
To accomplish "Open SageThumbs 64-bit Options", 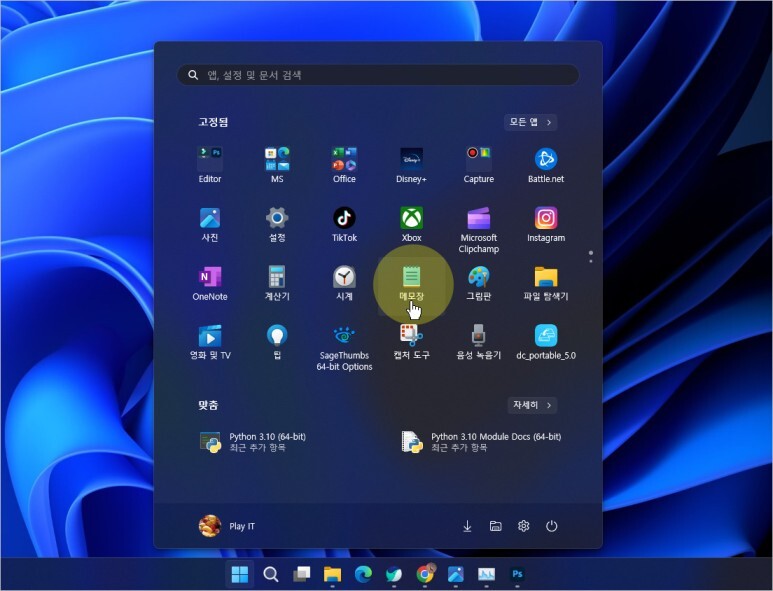I will [344, 348].
